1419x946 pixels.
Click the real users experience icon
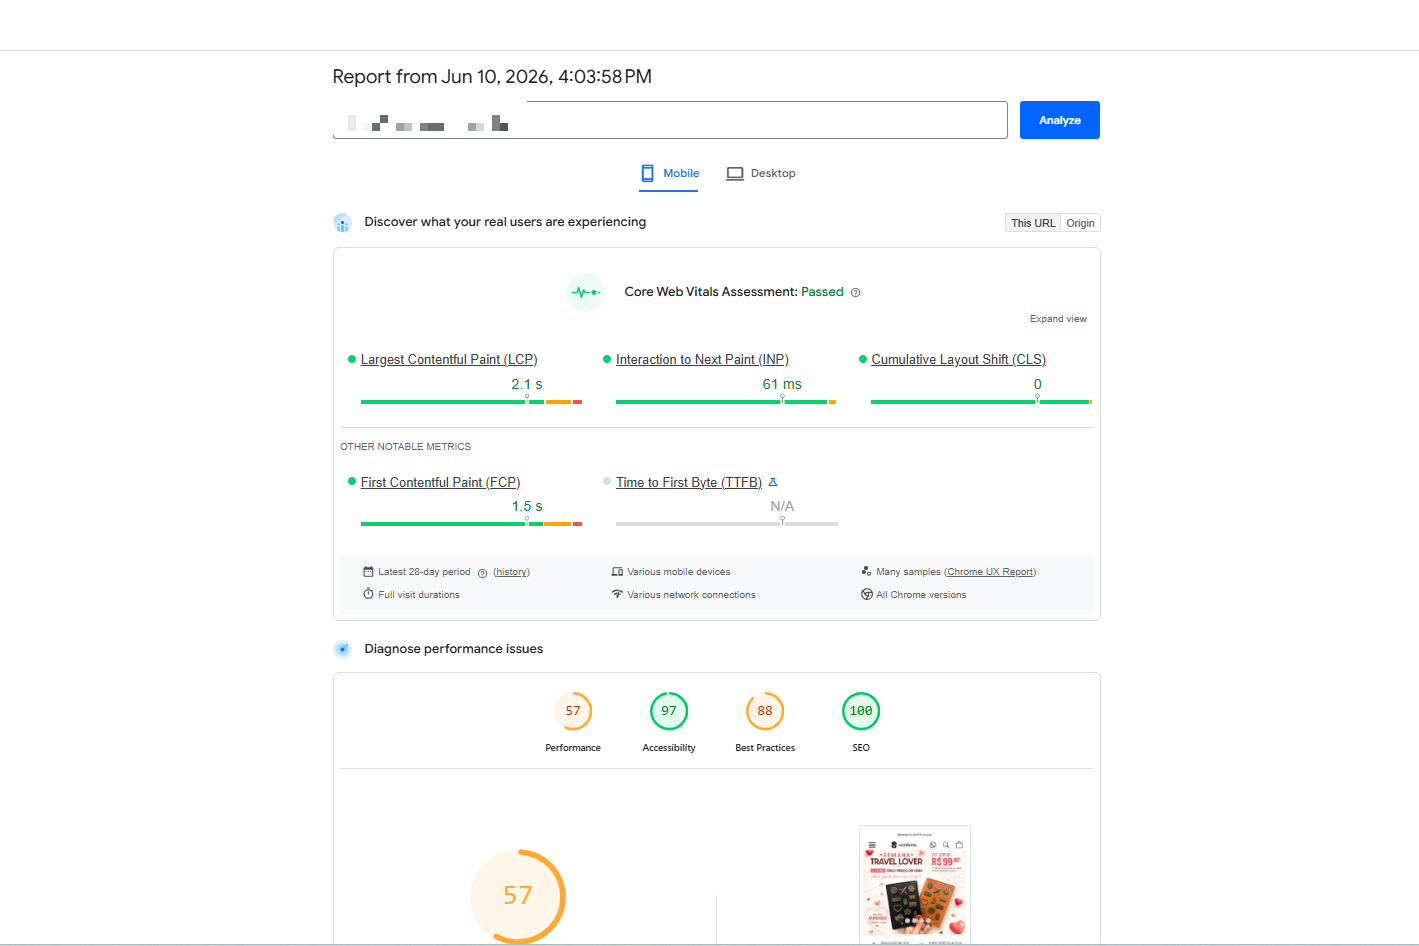pos(342,222)
